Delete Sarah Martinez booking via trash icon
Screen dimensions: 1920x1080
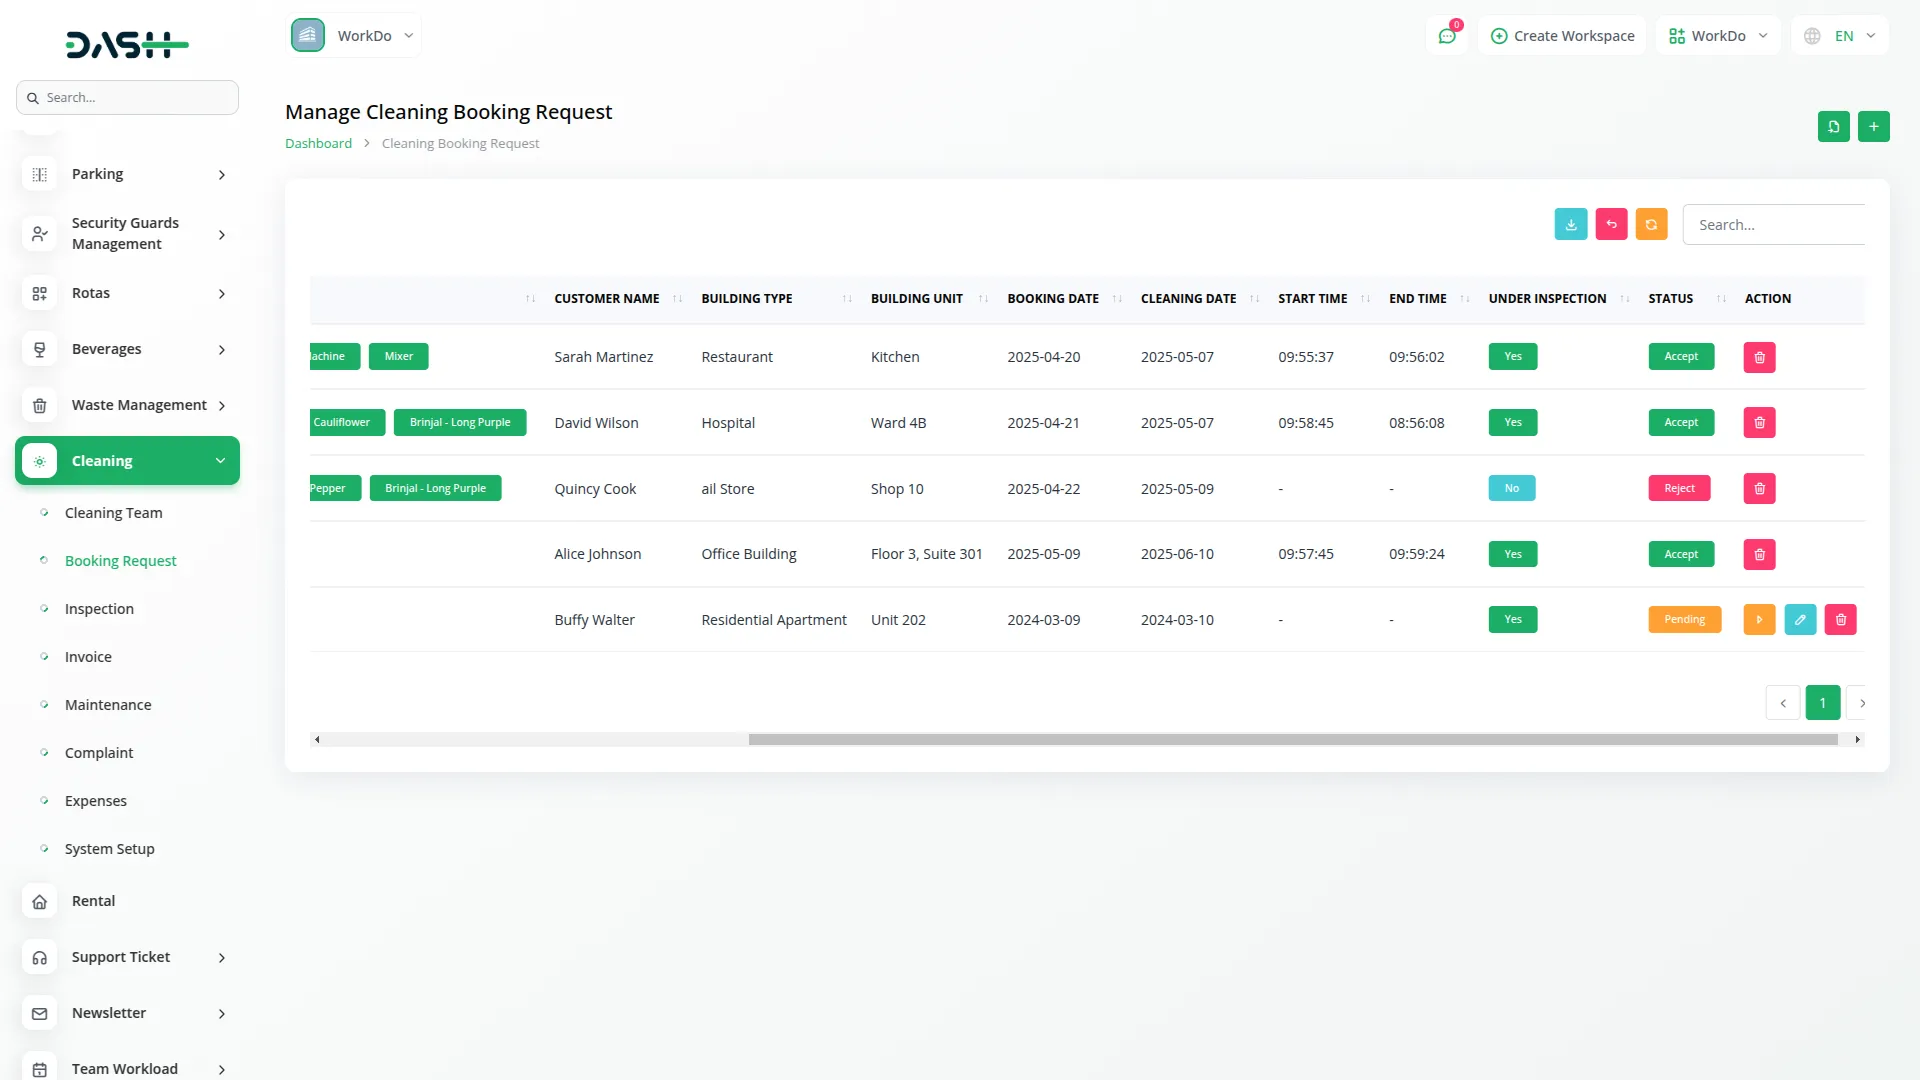(1759, 358)
